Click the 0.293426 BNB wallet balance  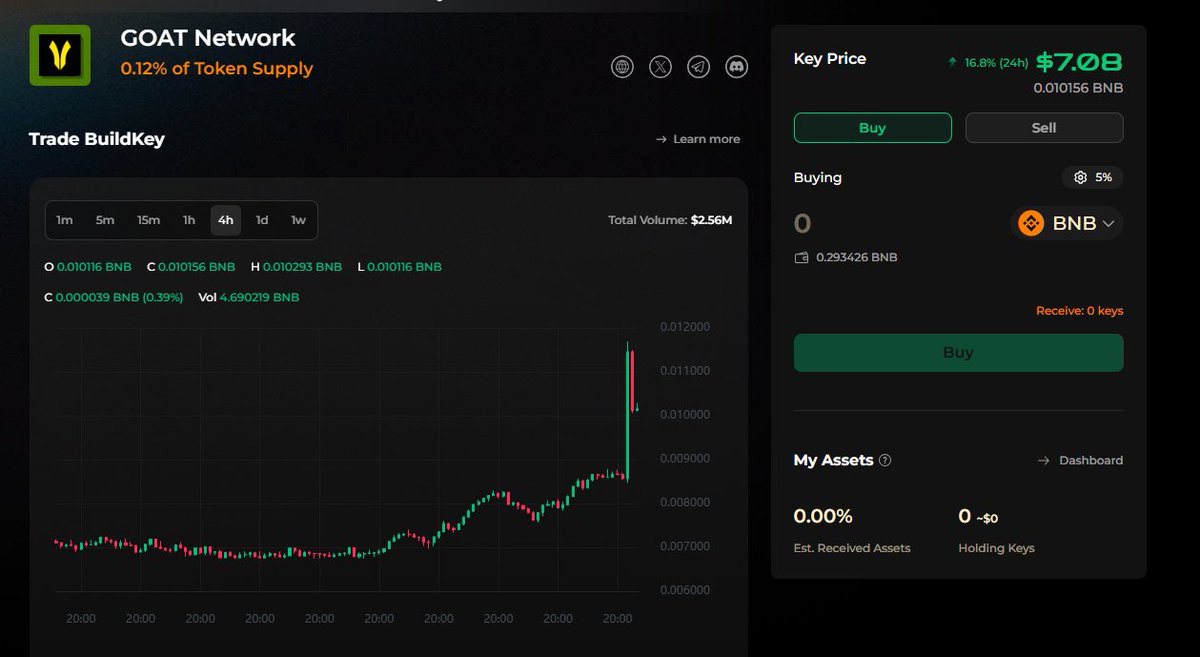click(x=857, y=257)
